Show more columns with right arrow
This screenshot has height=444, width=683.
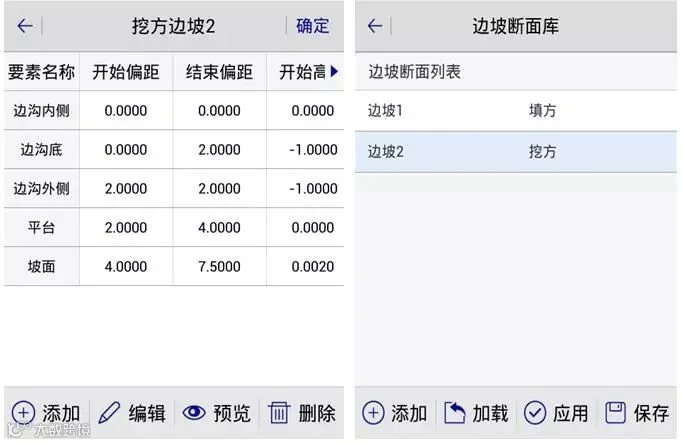pyautogui.click(x=334, y=71)
